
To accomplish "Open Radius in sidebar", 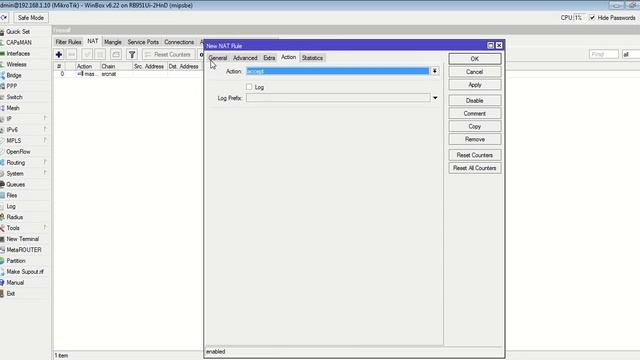I will click(15, 217).
